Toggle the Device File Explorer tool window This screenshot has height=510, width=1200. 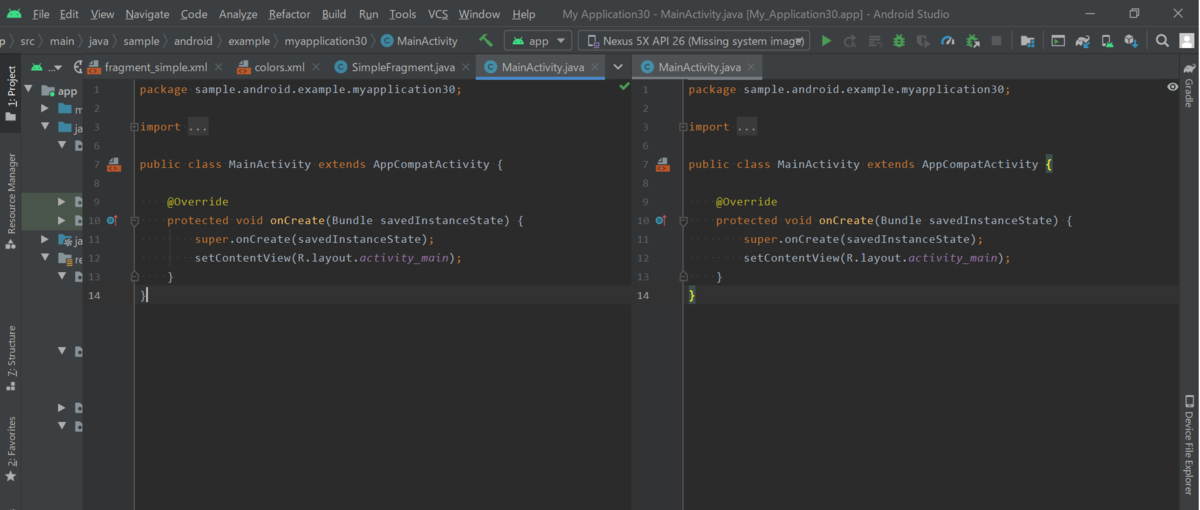1189,446
